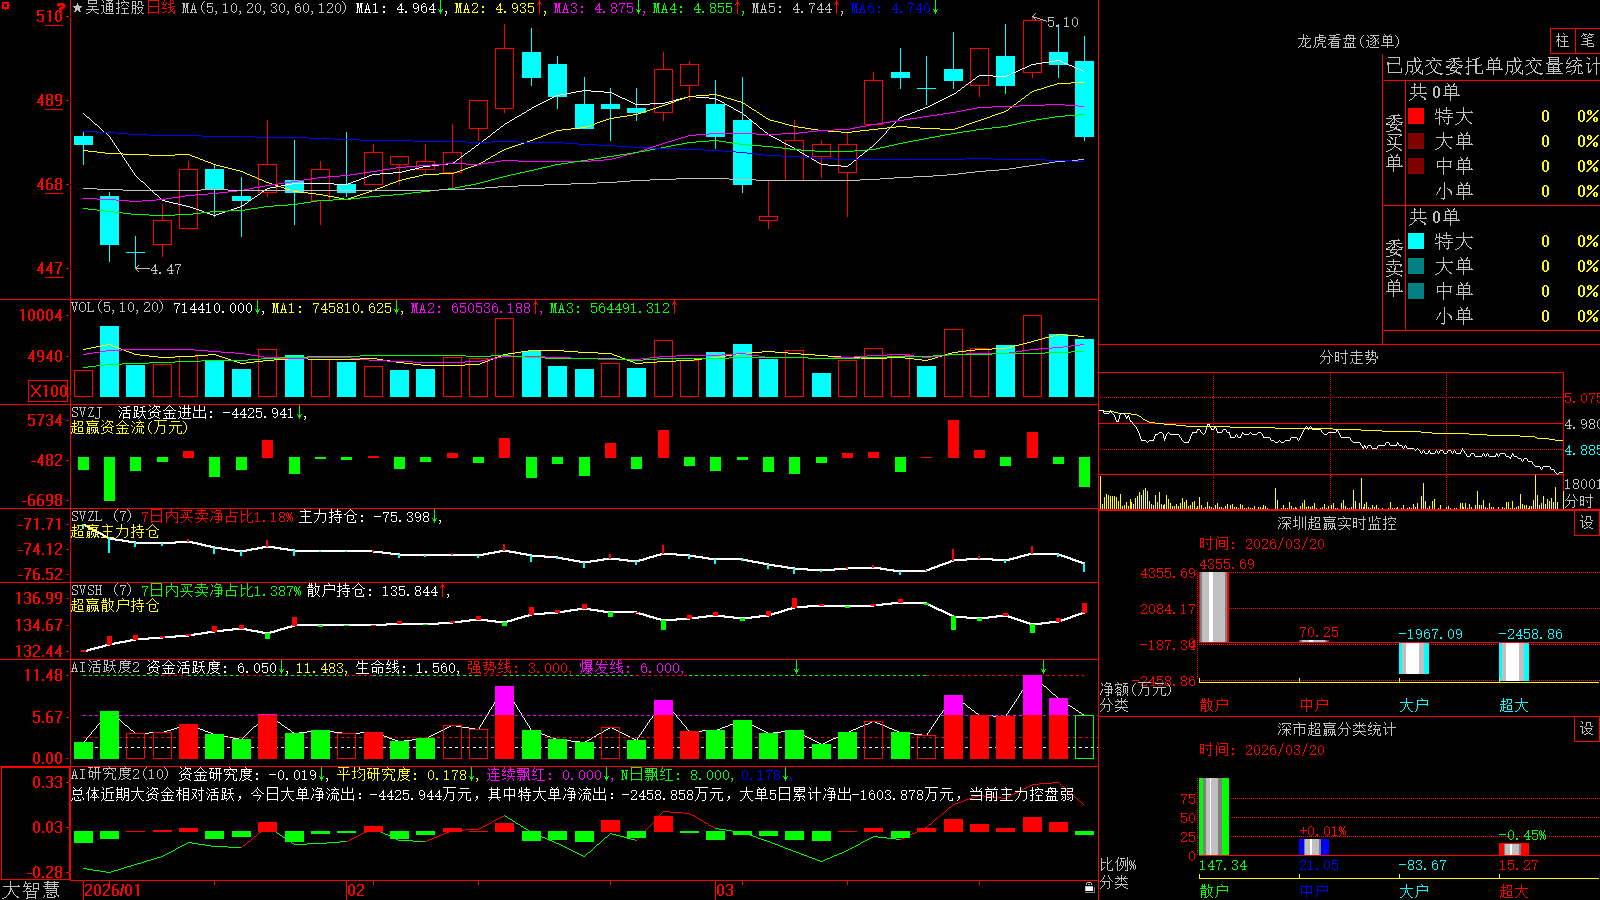Viewport: 1600px width, 900px height.
Task: Click the 龙虎看盘(逐单) panel title
Action: click(x=1348, y=41)
